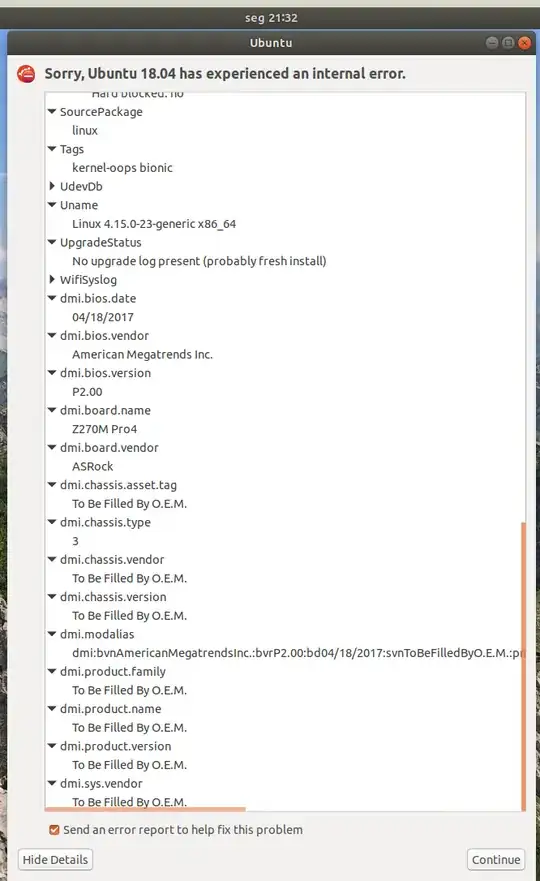Collapse the dmi.board.name entry
This screenshot has width=540, height=881.
(52, 410)
